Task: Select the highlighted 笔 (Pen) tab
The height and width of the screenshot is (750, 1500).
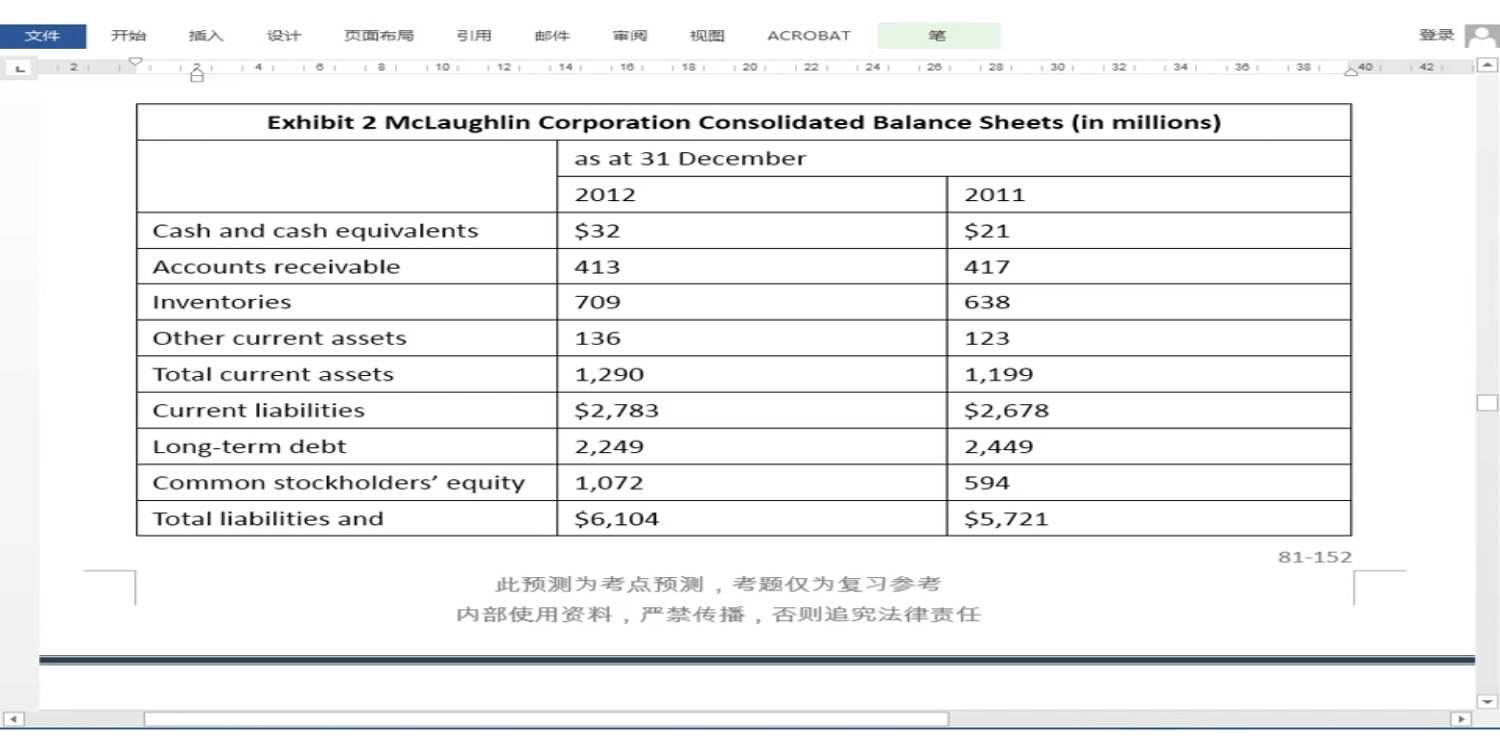Action: click(x=937, y=36)
